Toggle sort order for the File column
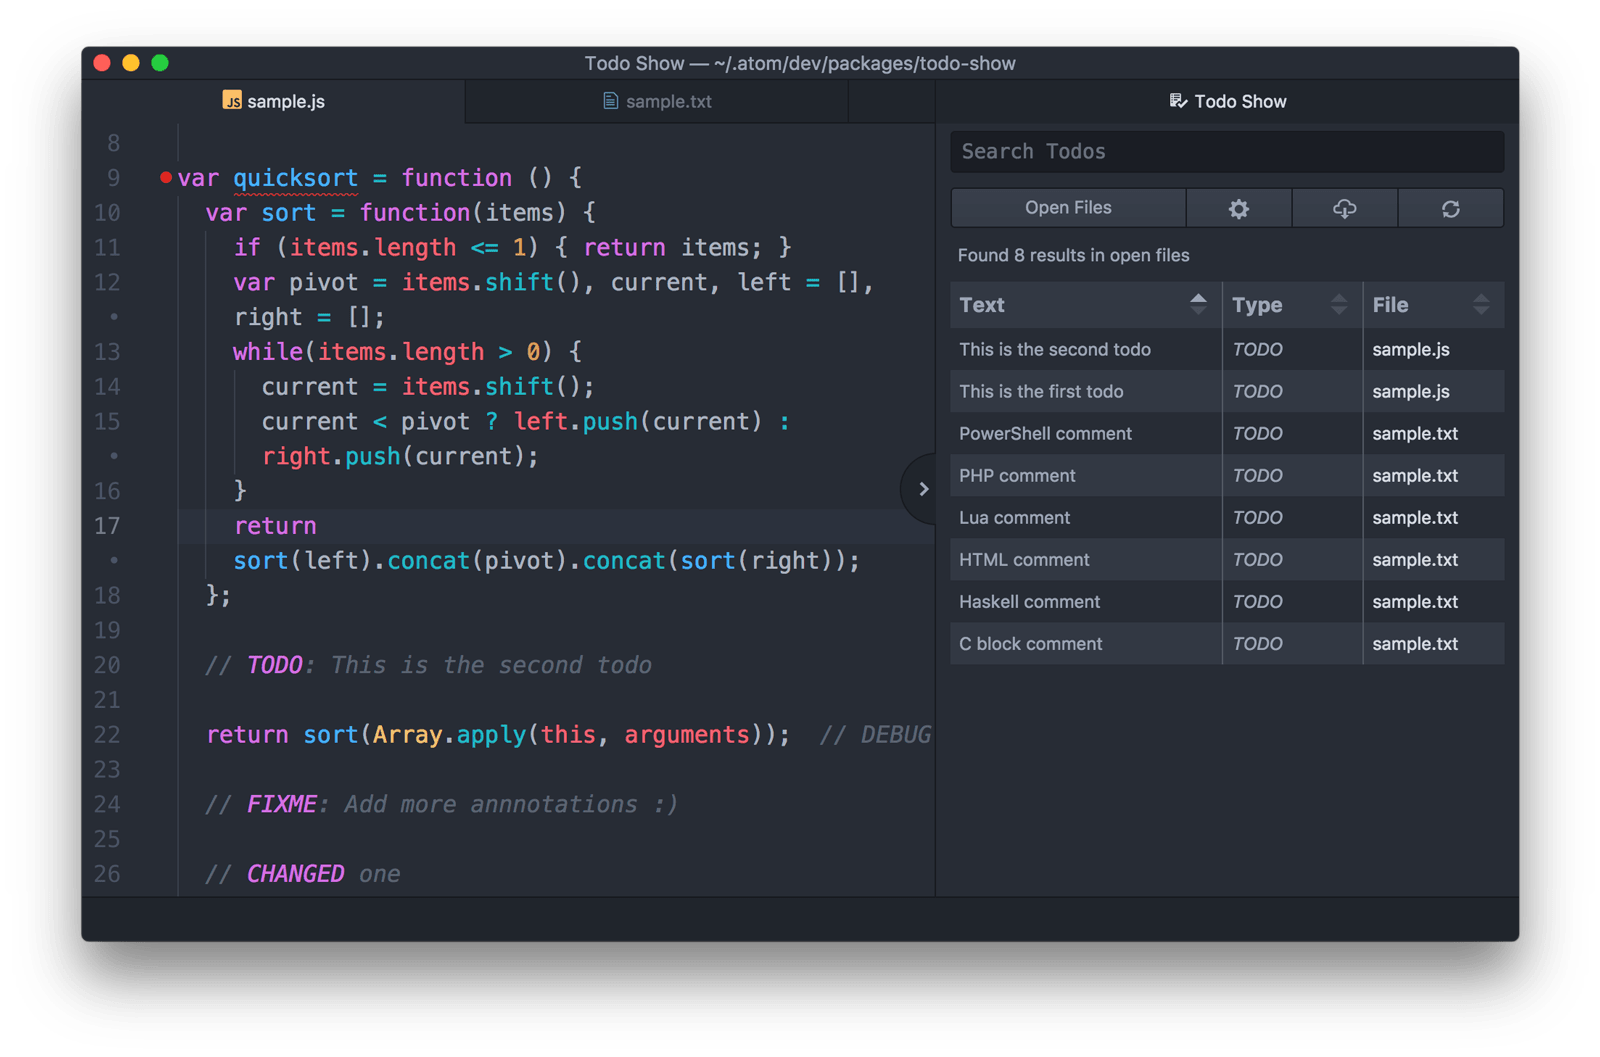The height and width of the screenshot is (1057, 1600). tap(1484, 305)
